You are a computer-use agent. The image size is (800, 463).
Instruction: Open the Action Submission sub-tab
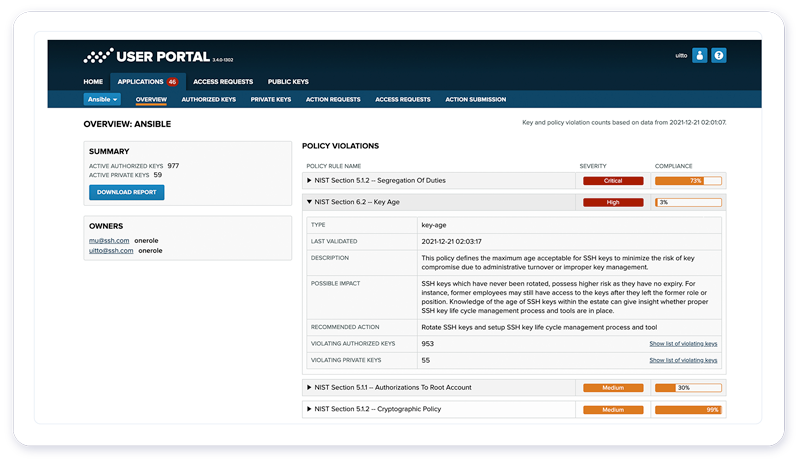[x=475, y=100]
